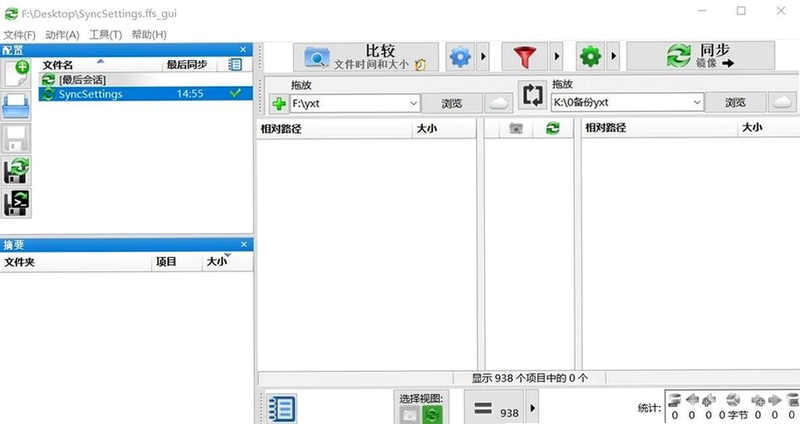Image resolution: width=800 pixels, height=424 pixels.
Task: Create a new configuration with the green-plus page icon
Action: (16, 74)
